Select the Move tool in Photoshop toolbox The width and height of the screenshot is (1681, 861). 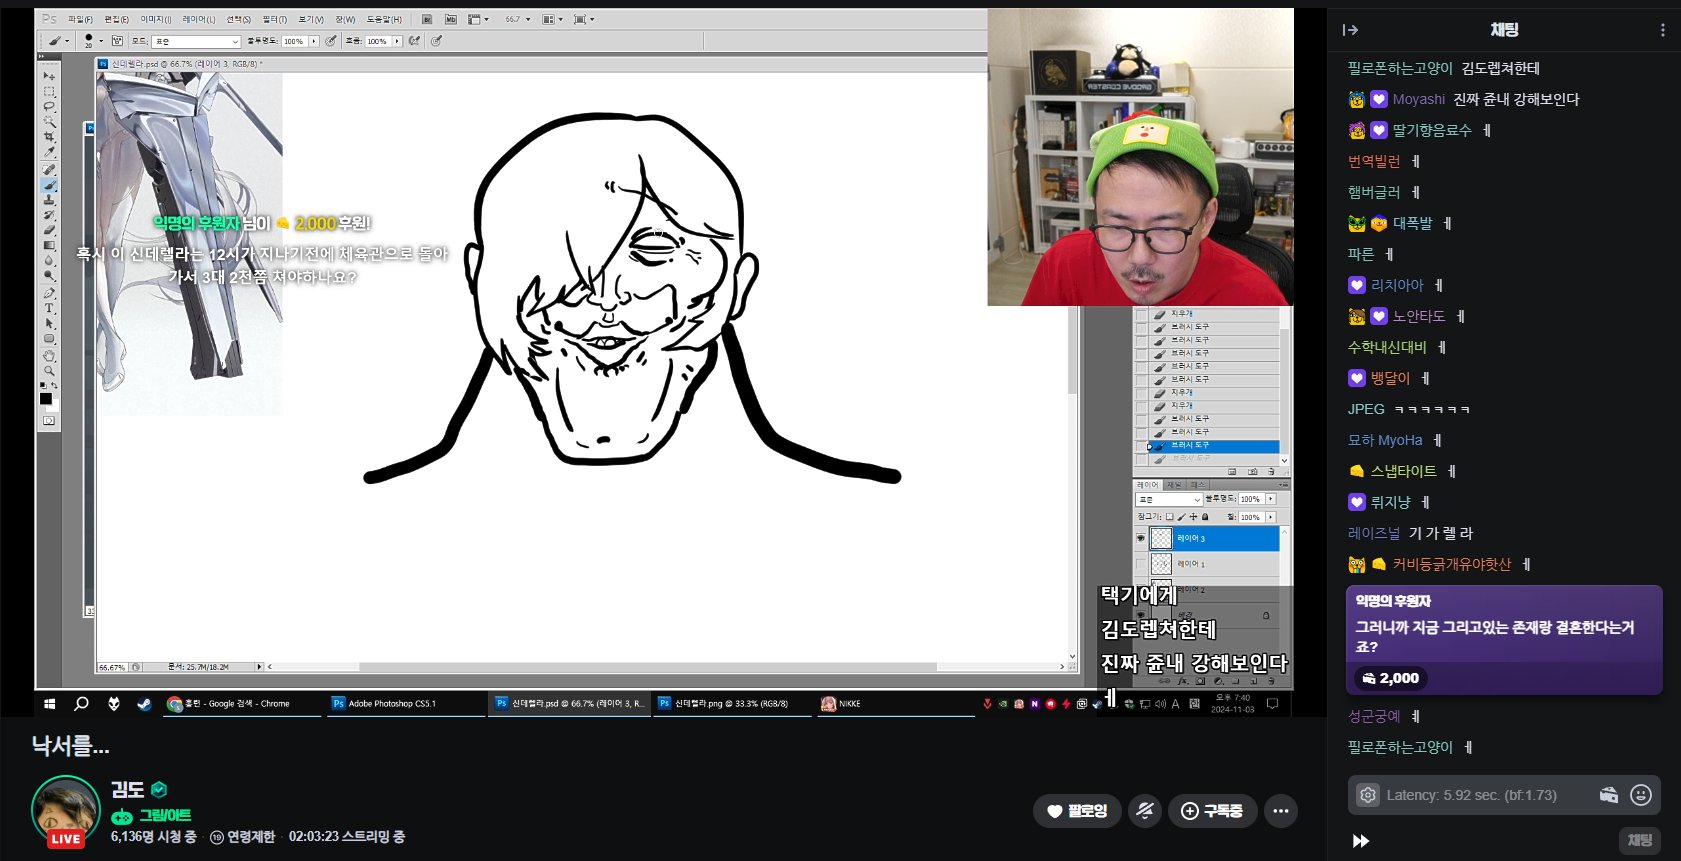point(49,76)
